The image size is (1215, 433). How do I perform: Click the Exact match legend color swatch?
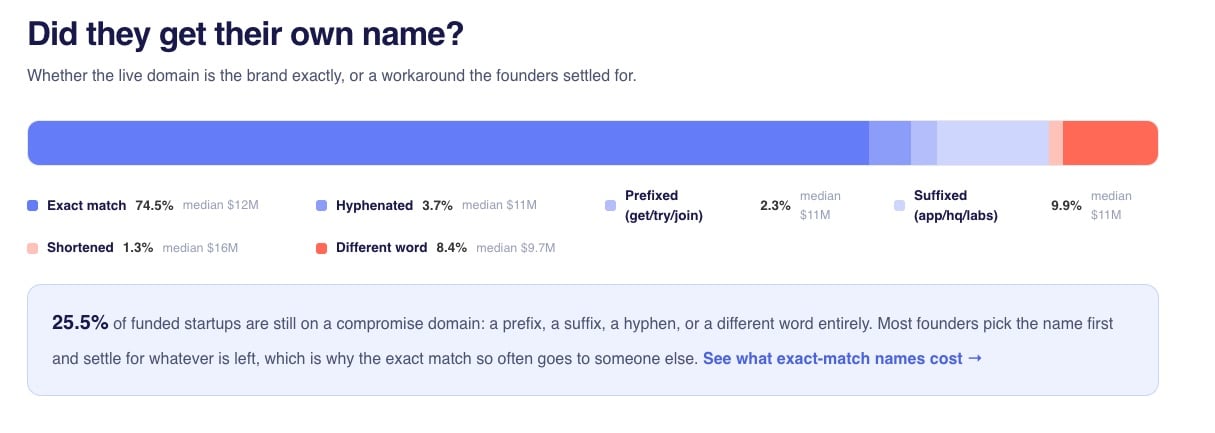pos(33,205)
